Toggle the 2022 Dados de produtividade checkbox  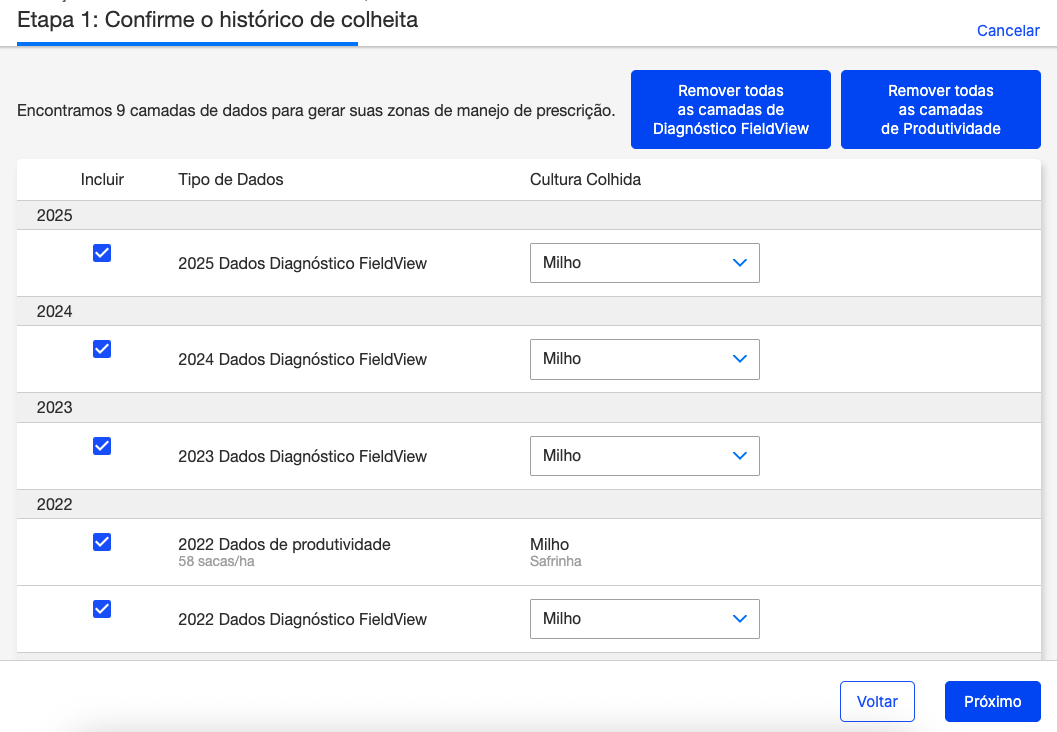tap(101, 542)
